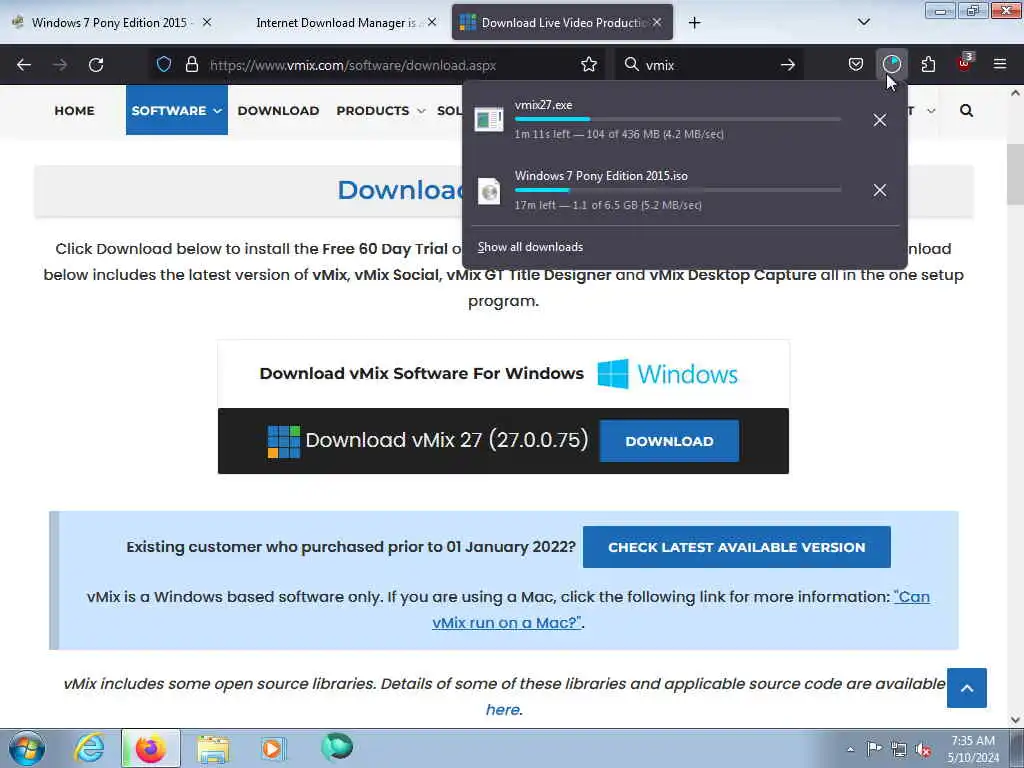Open the red extension with the badge
The height and width of the screenshot is (768, 1024).
click(965, 63)
